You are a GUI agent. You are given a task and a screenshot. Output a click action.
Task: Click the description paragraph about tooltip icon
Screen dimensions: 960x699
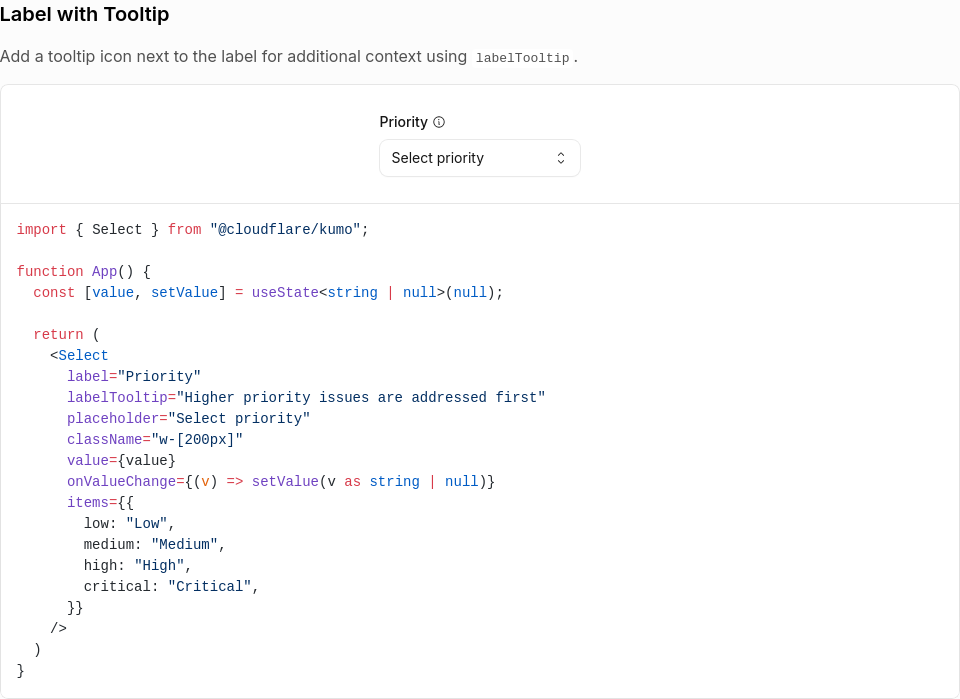point(289,57)
